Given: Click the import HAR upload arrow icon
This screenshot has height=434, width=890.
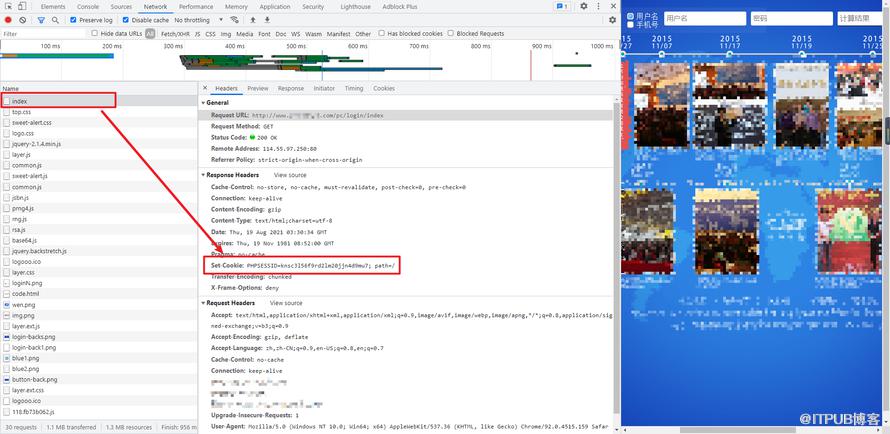Looking at the screenshot, I should tap(253, 20).
